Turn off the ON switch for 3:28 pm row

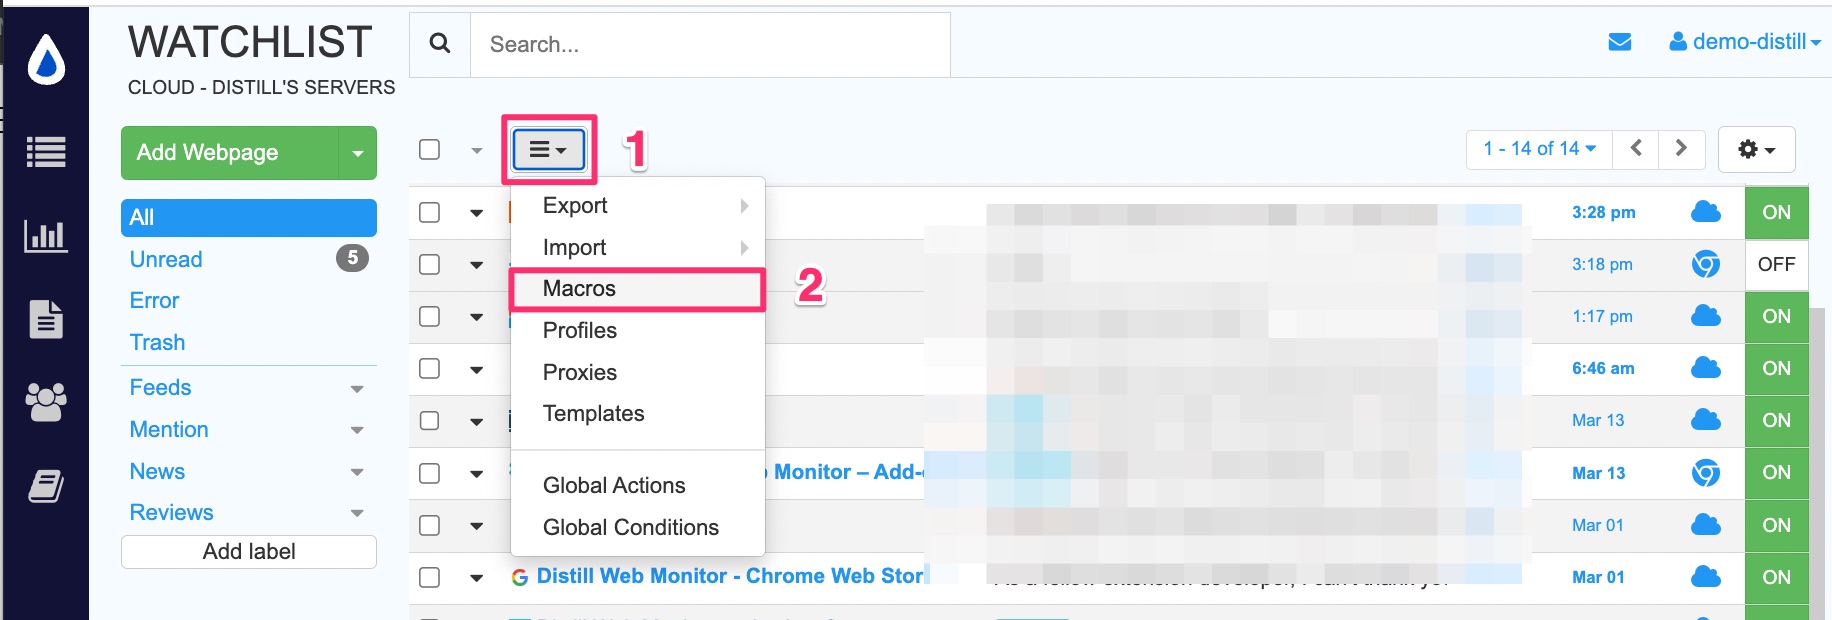(x=1776, y=212)
